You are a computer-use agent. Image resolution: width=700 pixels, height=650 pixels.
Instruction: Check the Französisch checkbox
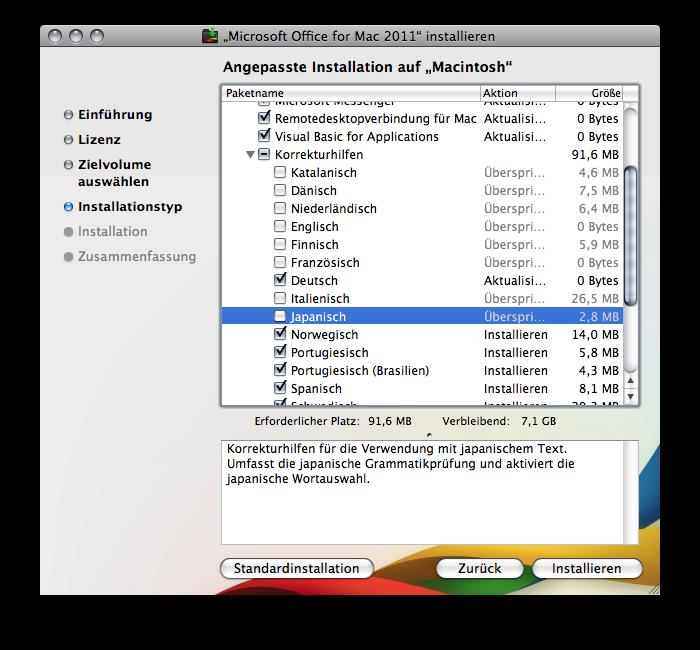pyautogui.click(x=280, y=262)
